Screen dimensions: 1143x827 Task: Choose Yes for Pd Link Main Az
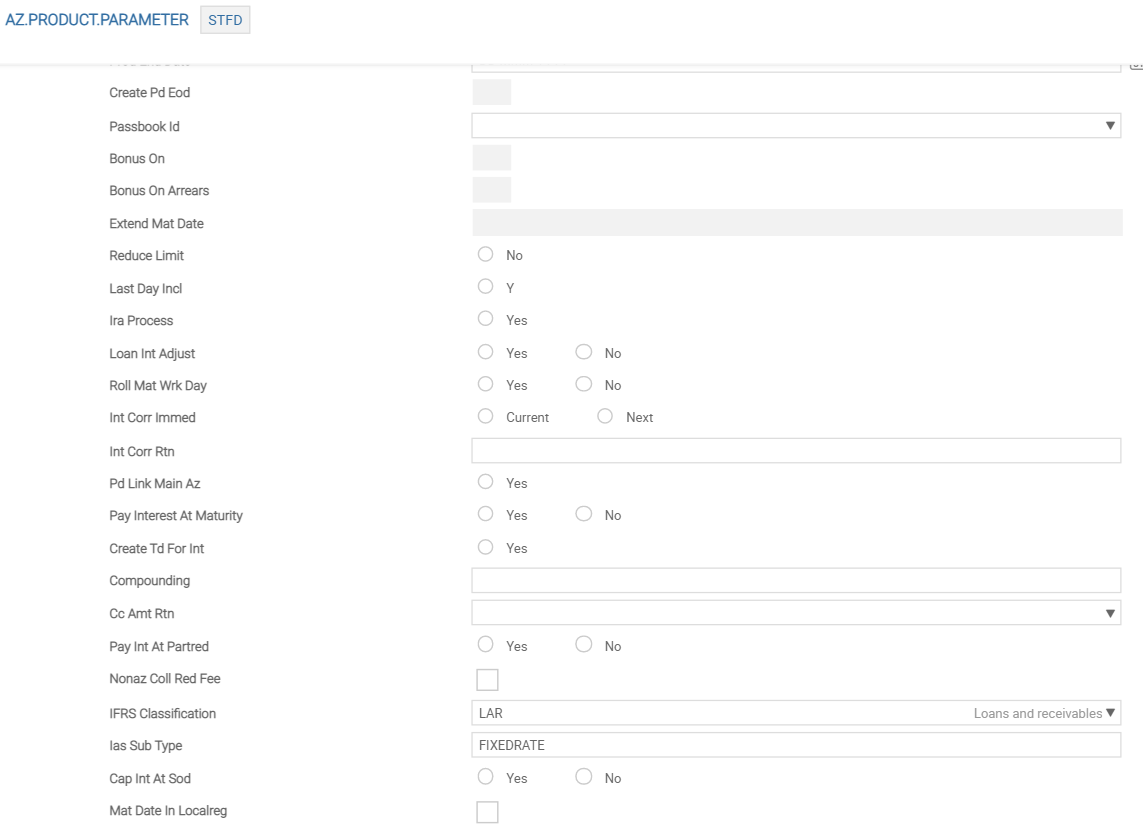(x=486, y=482)
